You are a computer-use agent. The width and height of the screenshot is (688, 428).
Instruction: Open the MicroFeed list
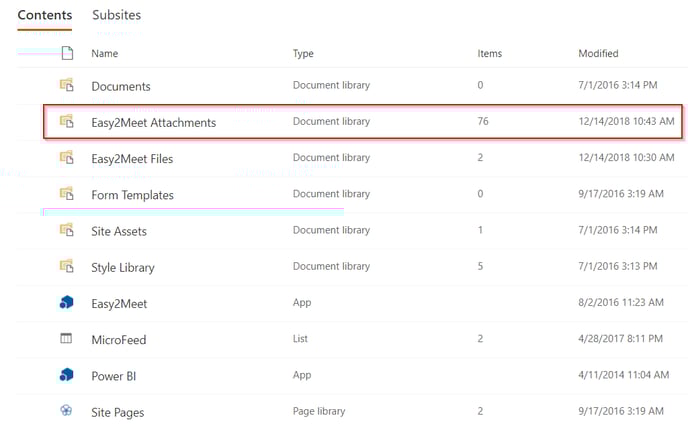coord(118,340)
